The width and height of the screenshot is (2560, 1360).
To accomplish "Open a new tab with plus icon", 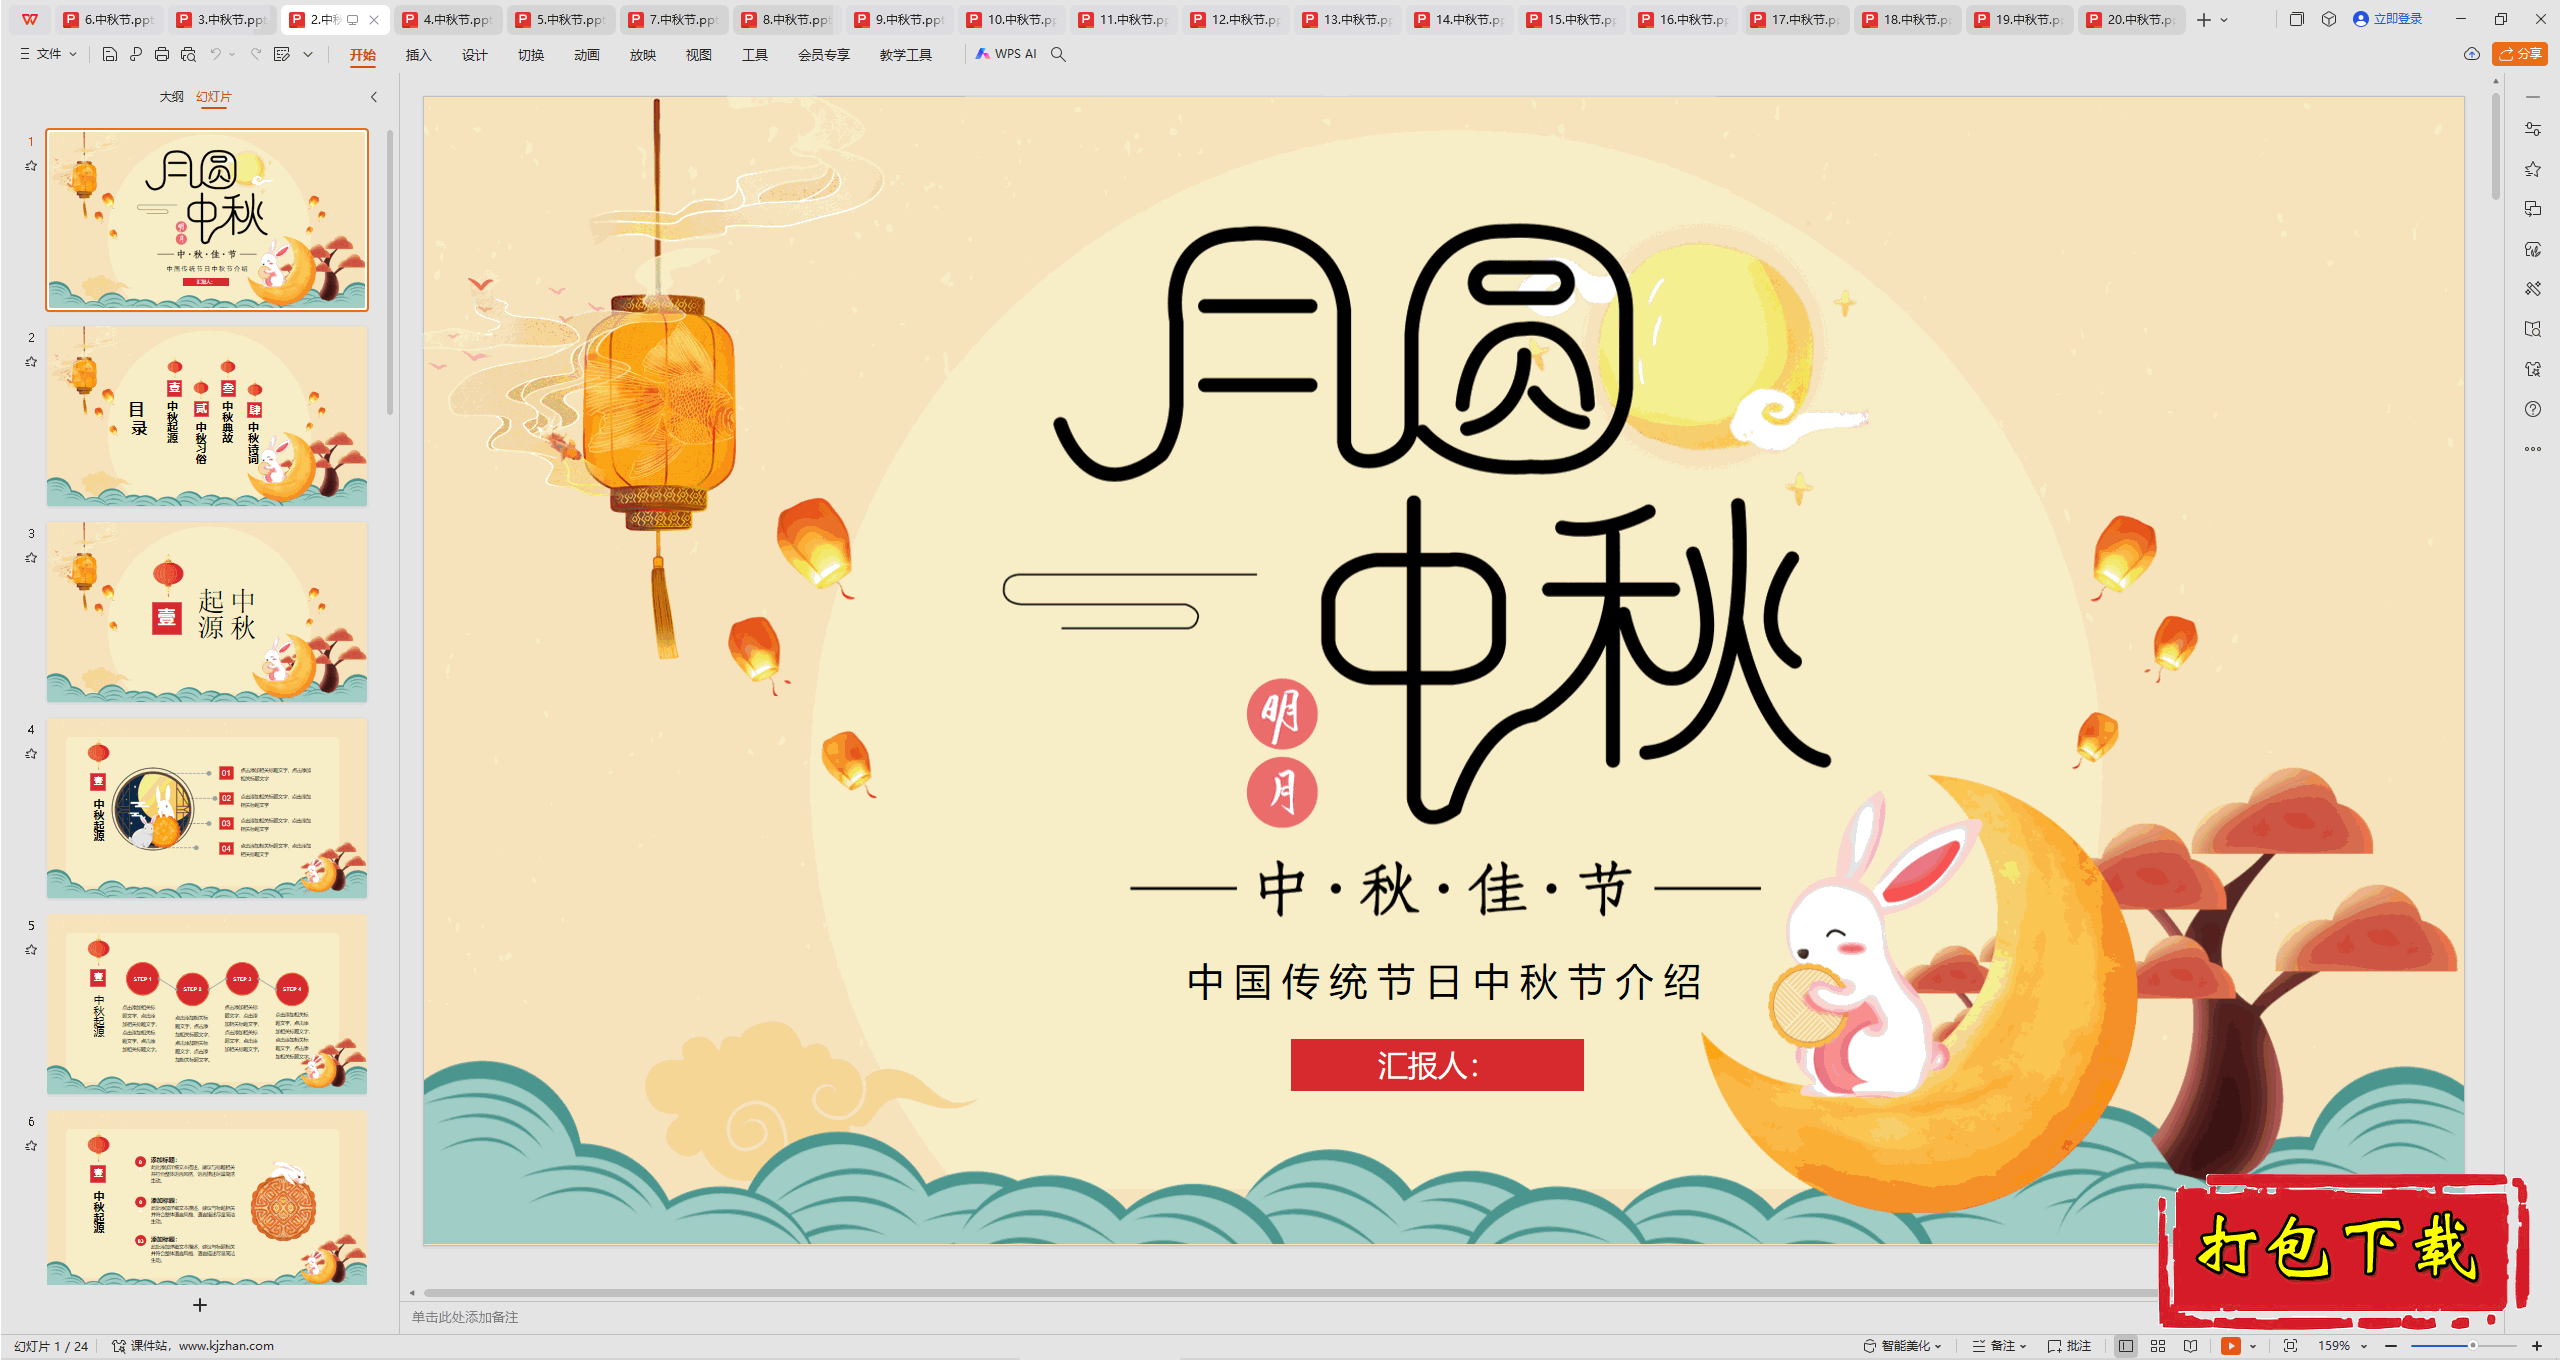I will click(2204, 20).
